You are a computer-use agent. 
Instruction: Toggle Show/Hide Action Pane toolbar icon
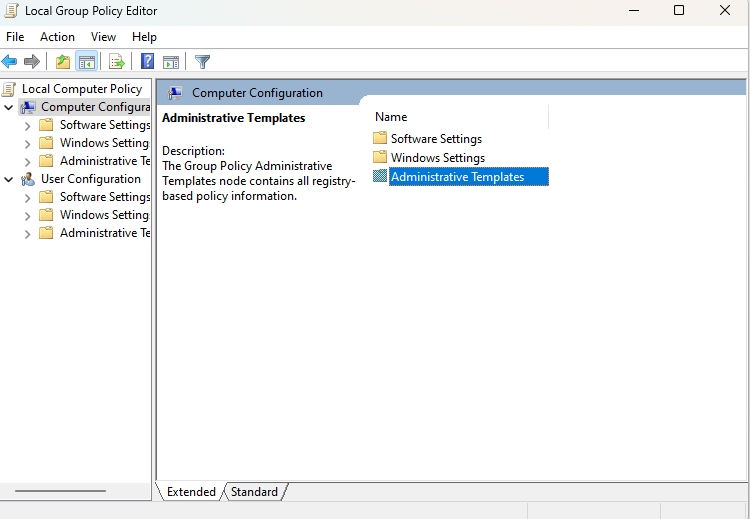pos(171,62)
